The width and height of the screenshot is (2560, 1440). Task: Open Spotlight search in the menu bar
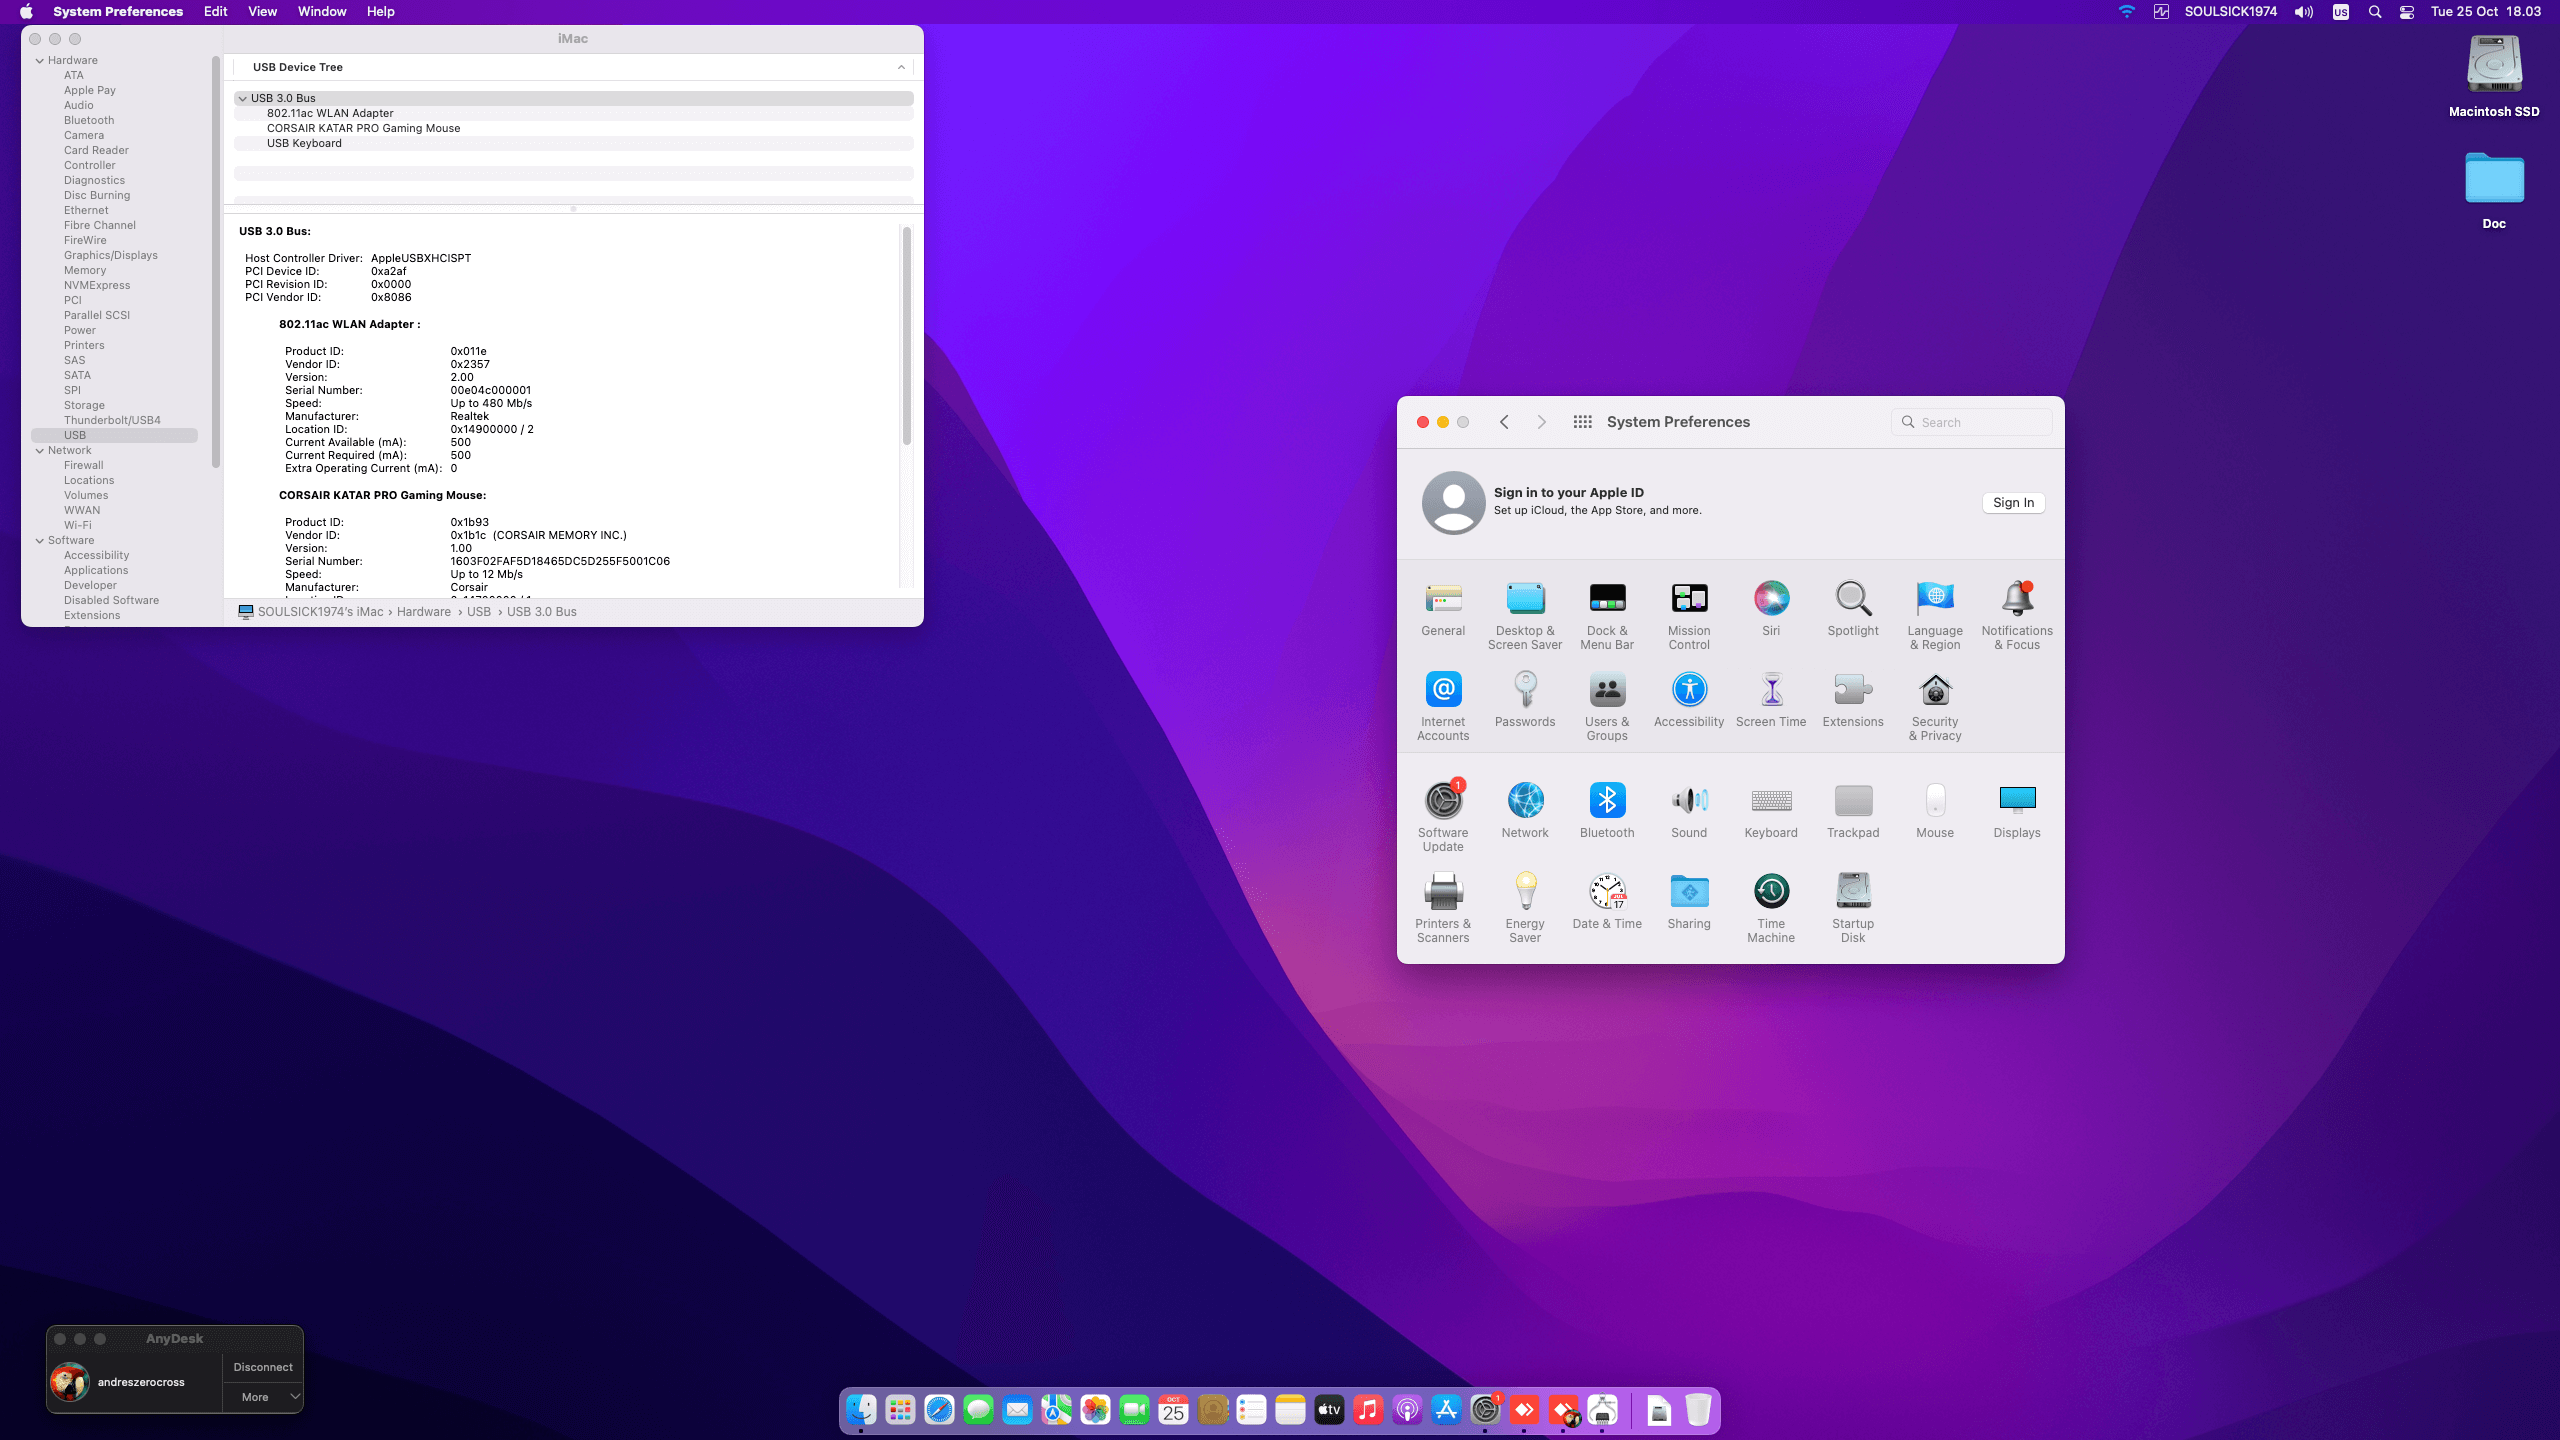click(2375, 12)
